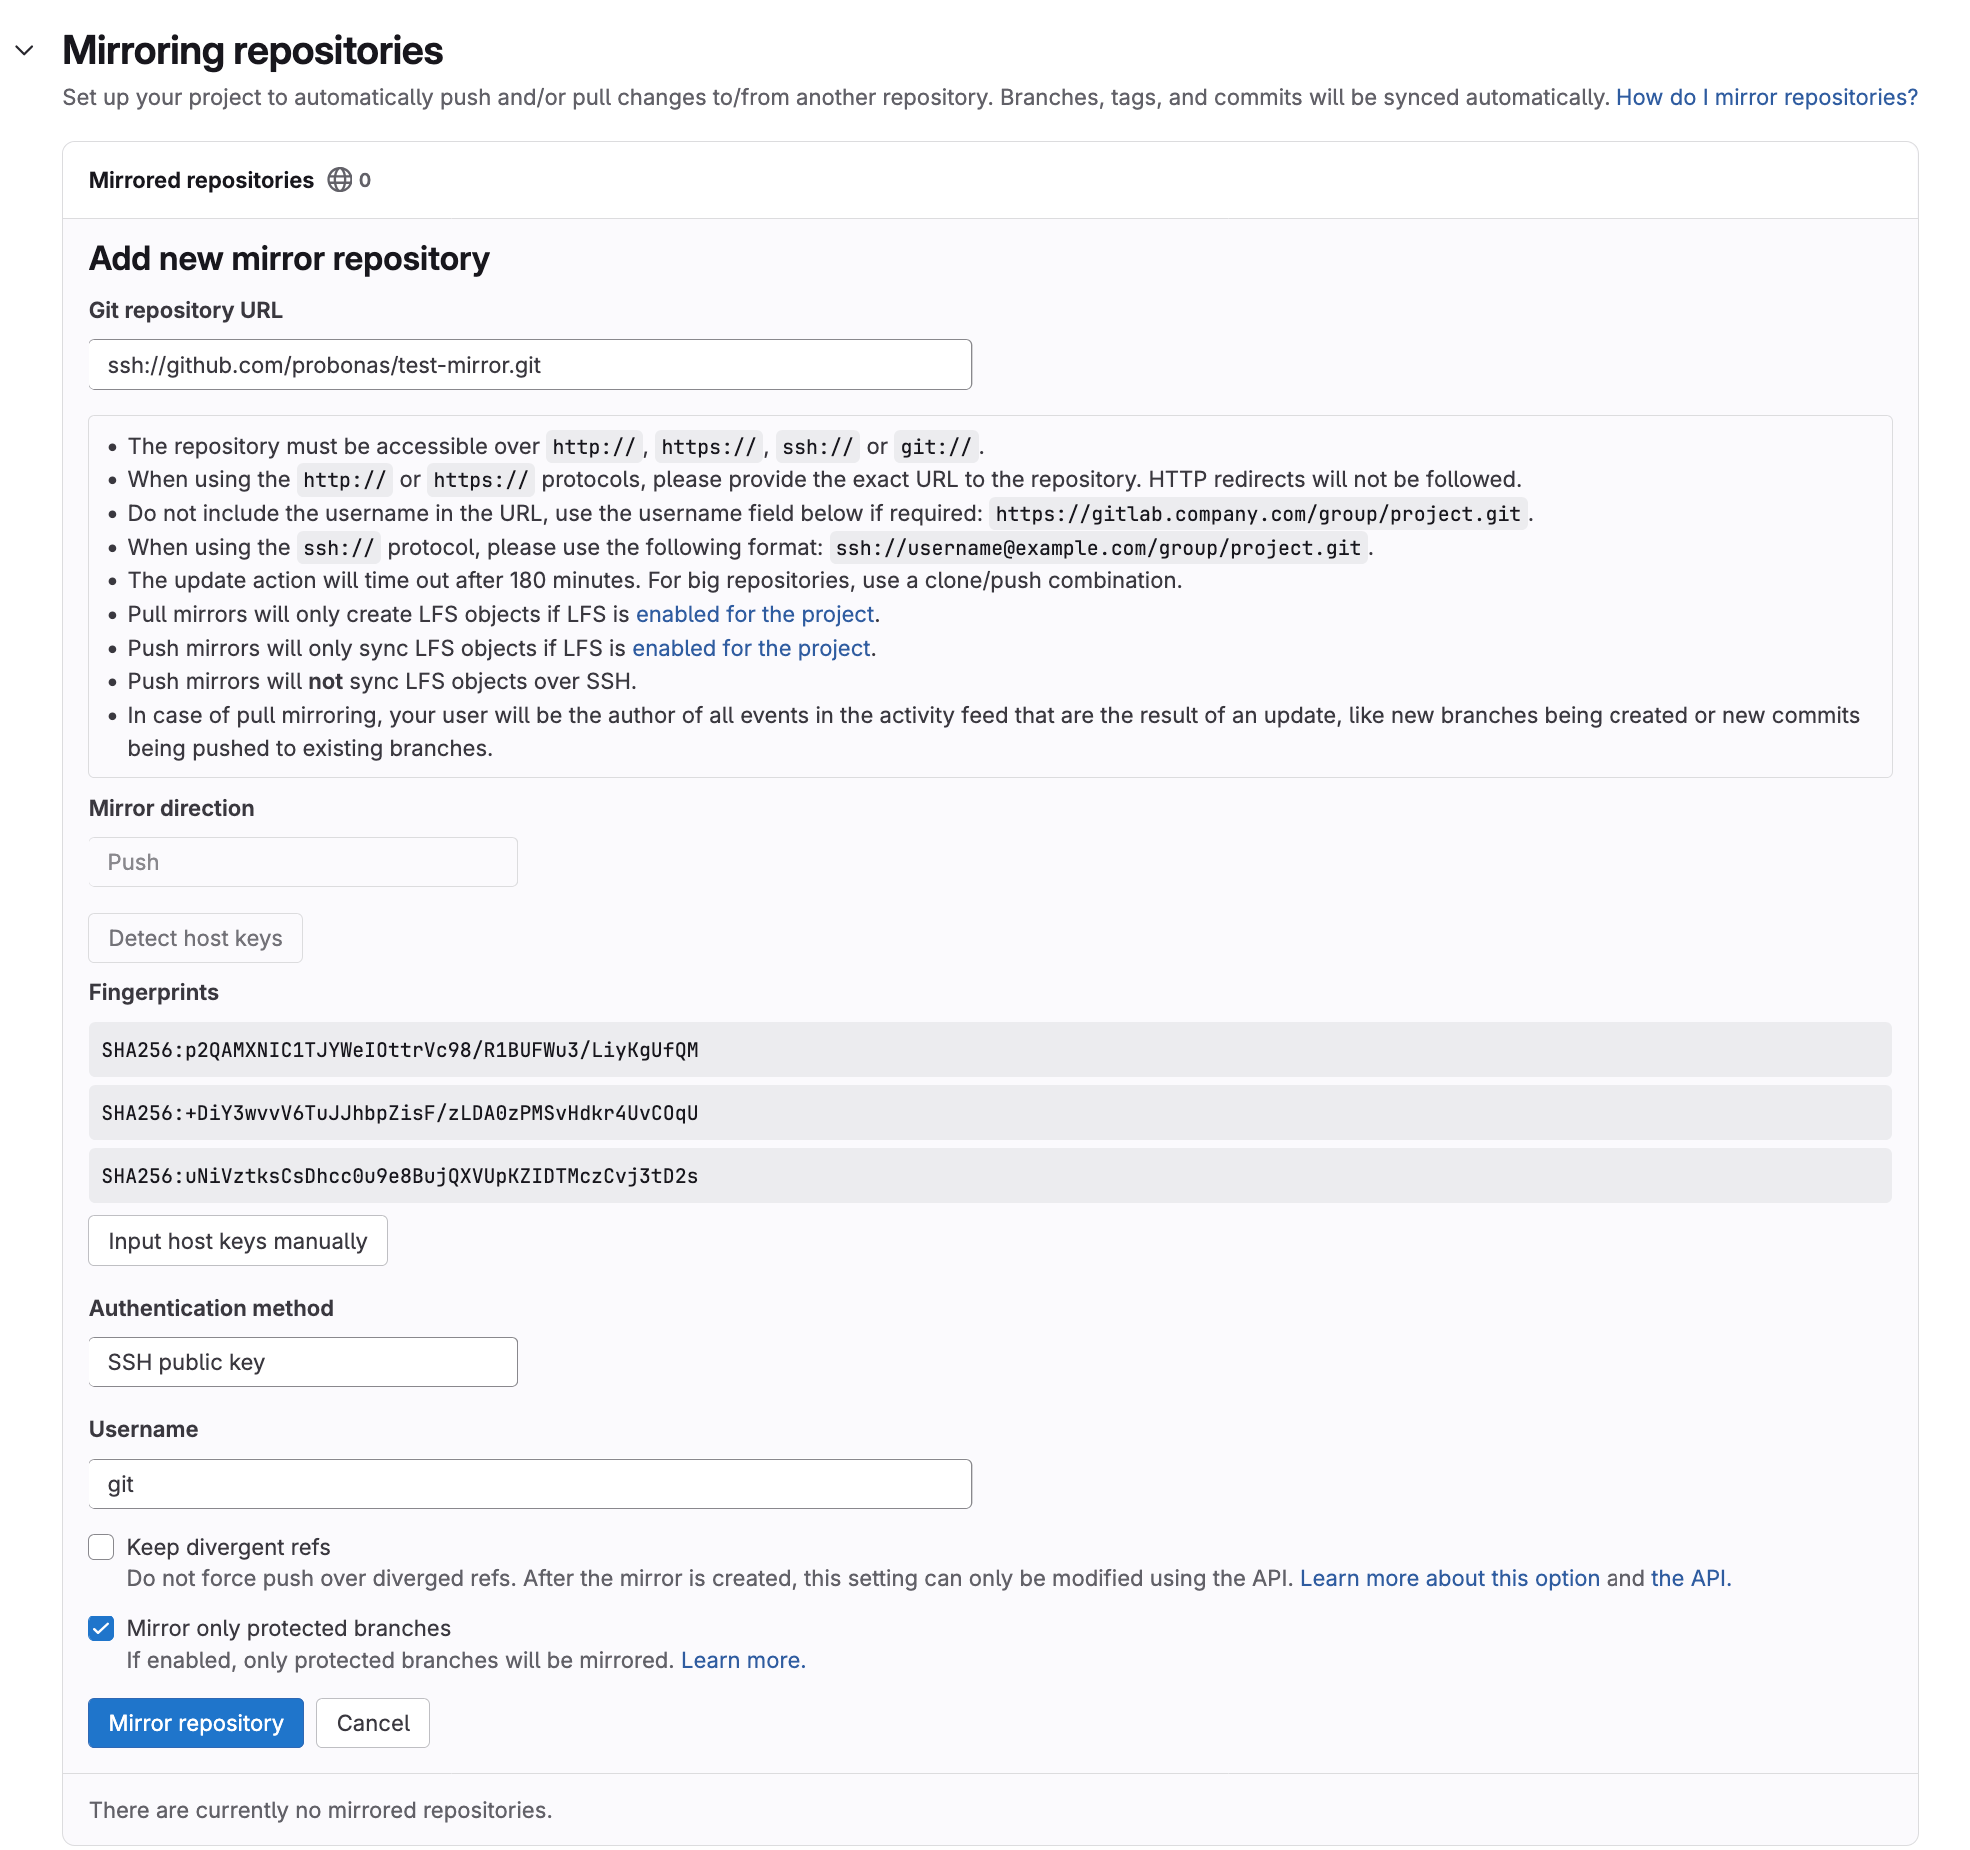Enable the Keep divergent refs checkbox

[x=101, y=1547]
